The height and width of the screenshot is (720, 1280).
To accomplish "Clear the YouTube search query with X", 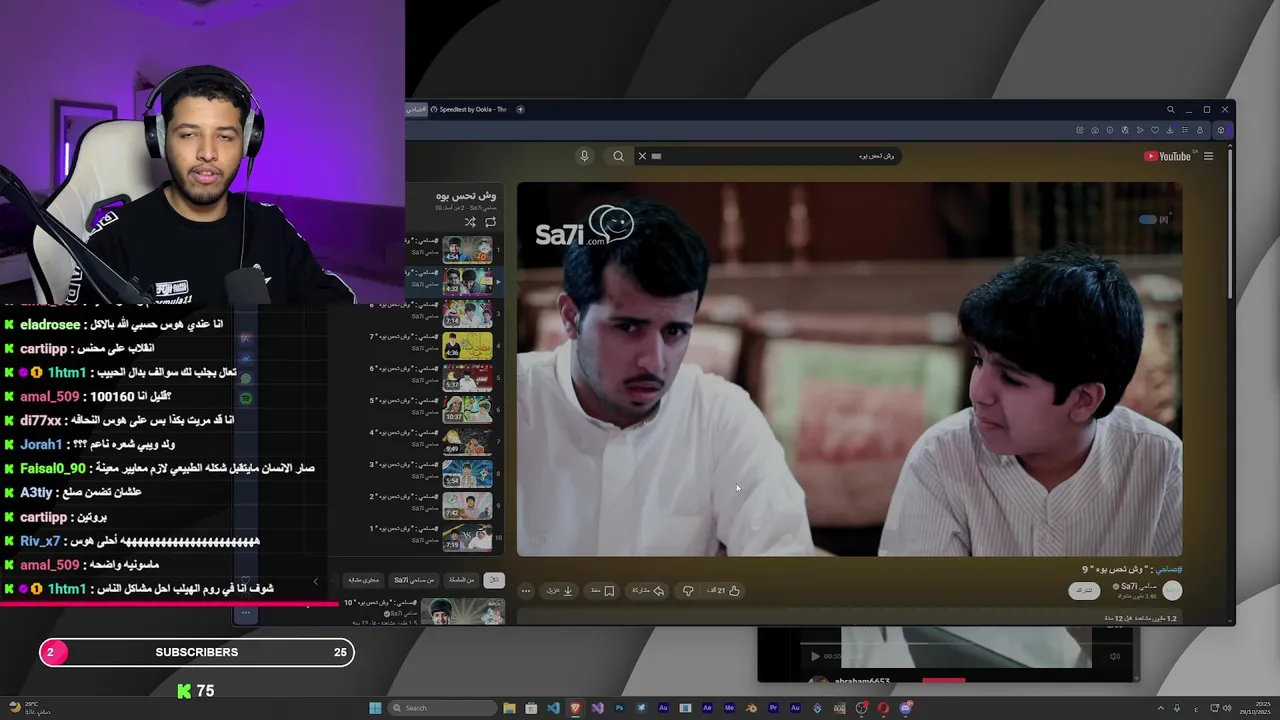I will (642, 156).
